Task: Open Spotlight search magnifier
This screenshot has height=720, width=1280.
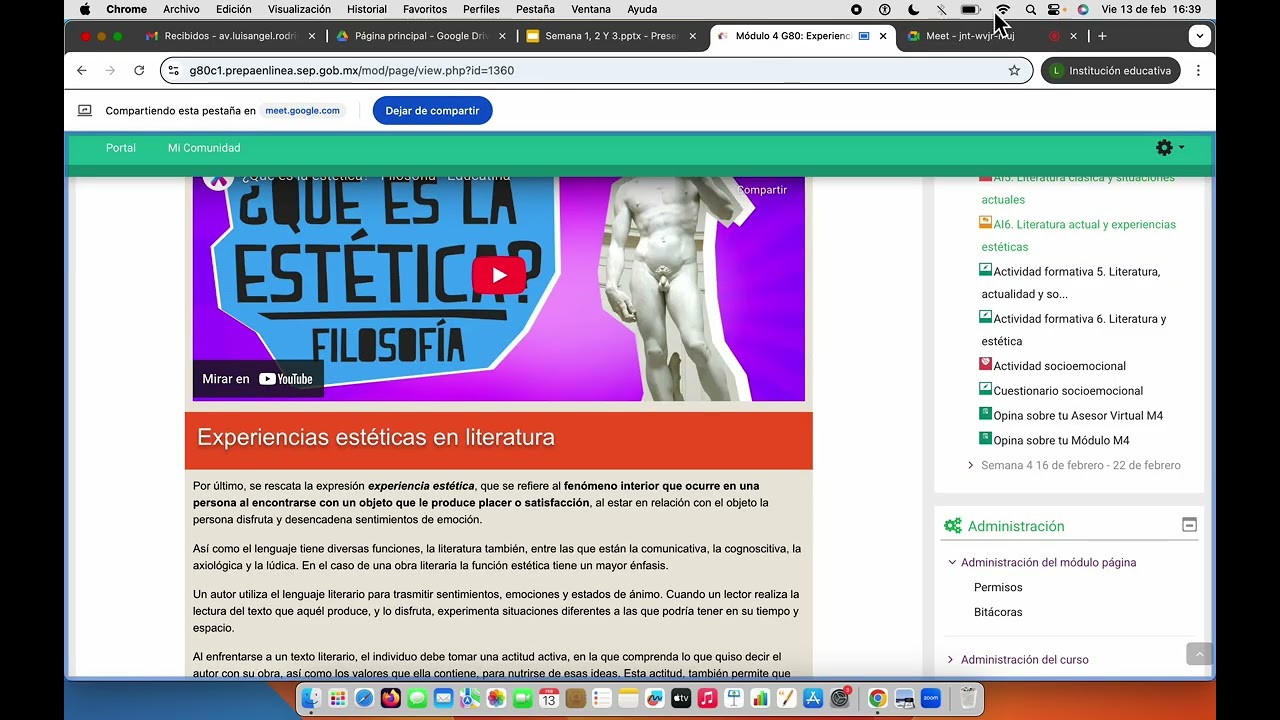Action: pyautogui.click(x=1030, y=9)
